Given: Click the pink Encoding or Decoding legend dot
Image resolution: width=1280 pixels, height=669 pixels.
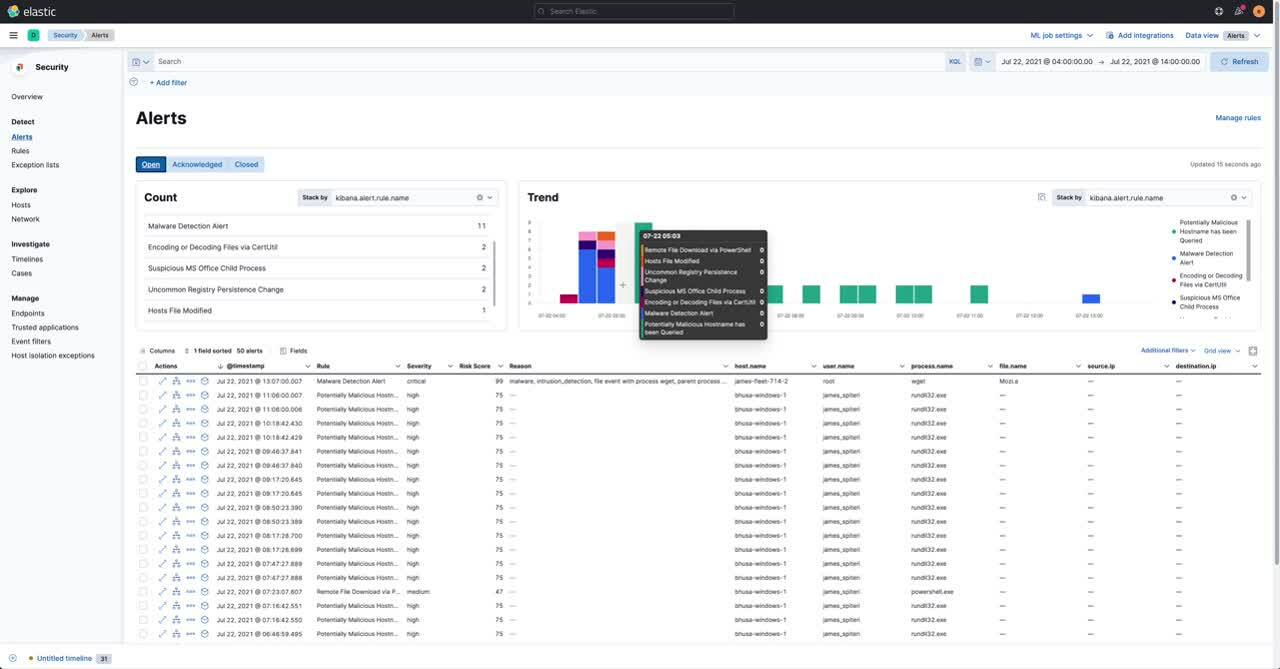Looking at the screenshot, I should point(1174,280).
